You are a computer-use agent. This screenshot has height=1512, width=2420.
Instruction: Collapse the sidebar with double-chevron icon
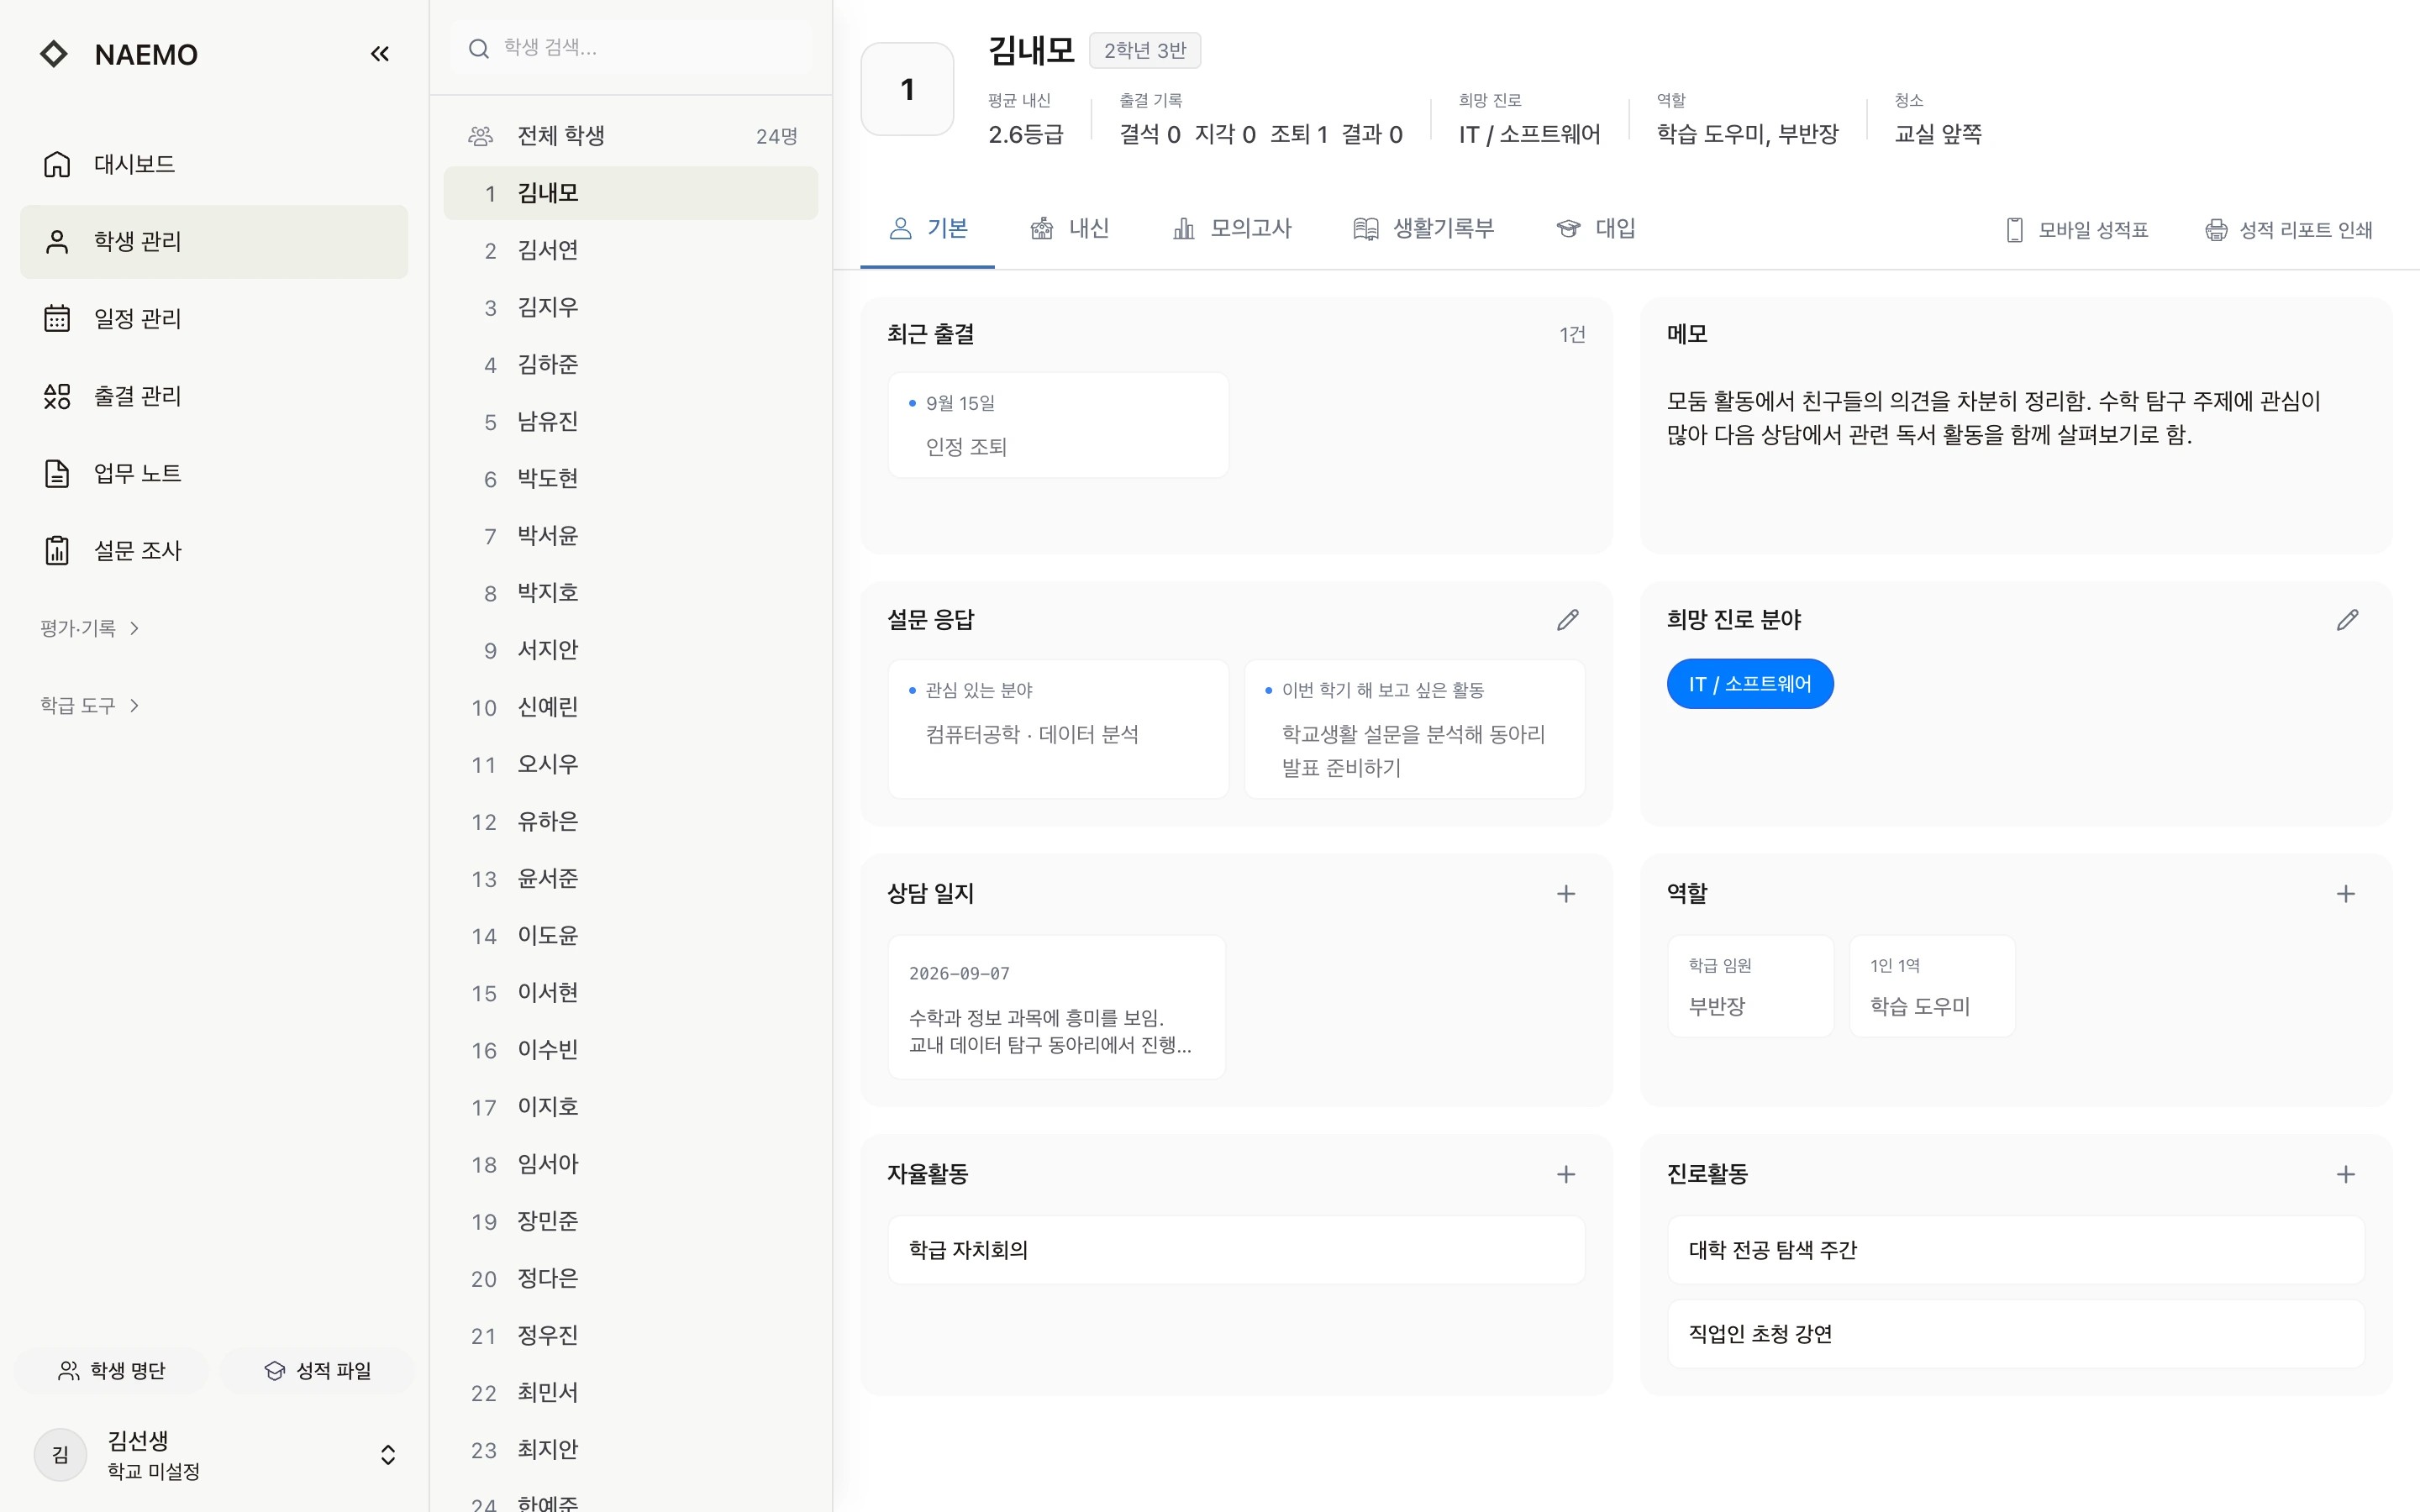(379, 54)
